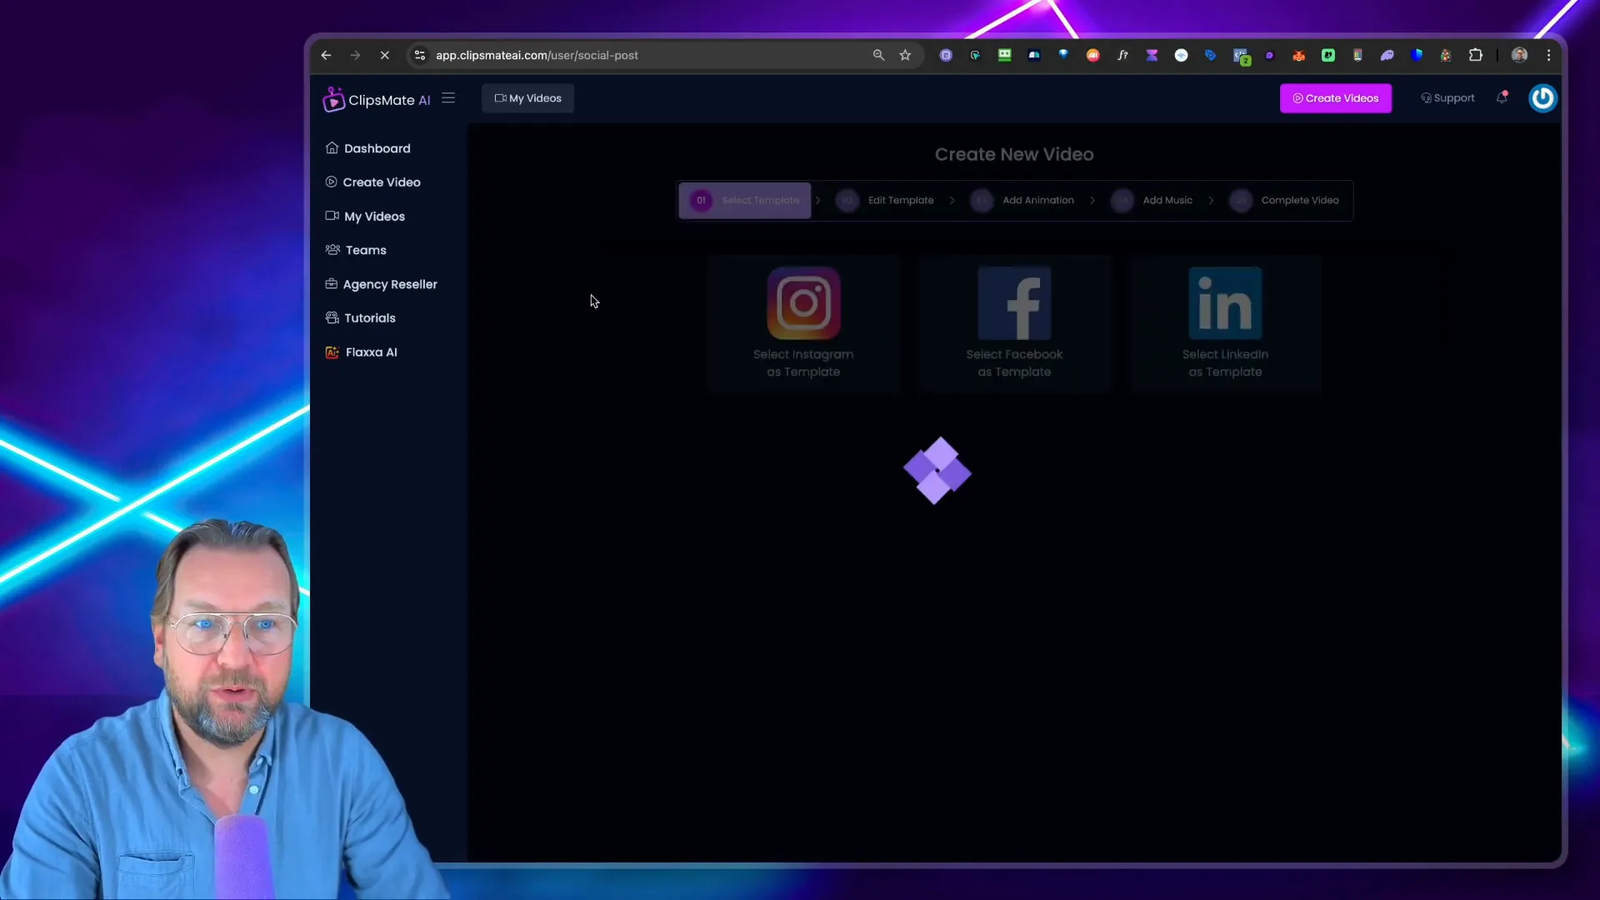Click the Add Animation step
The height and width of the screenshot is (900, 1600).
tap(1022, 200)
